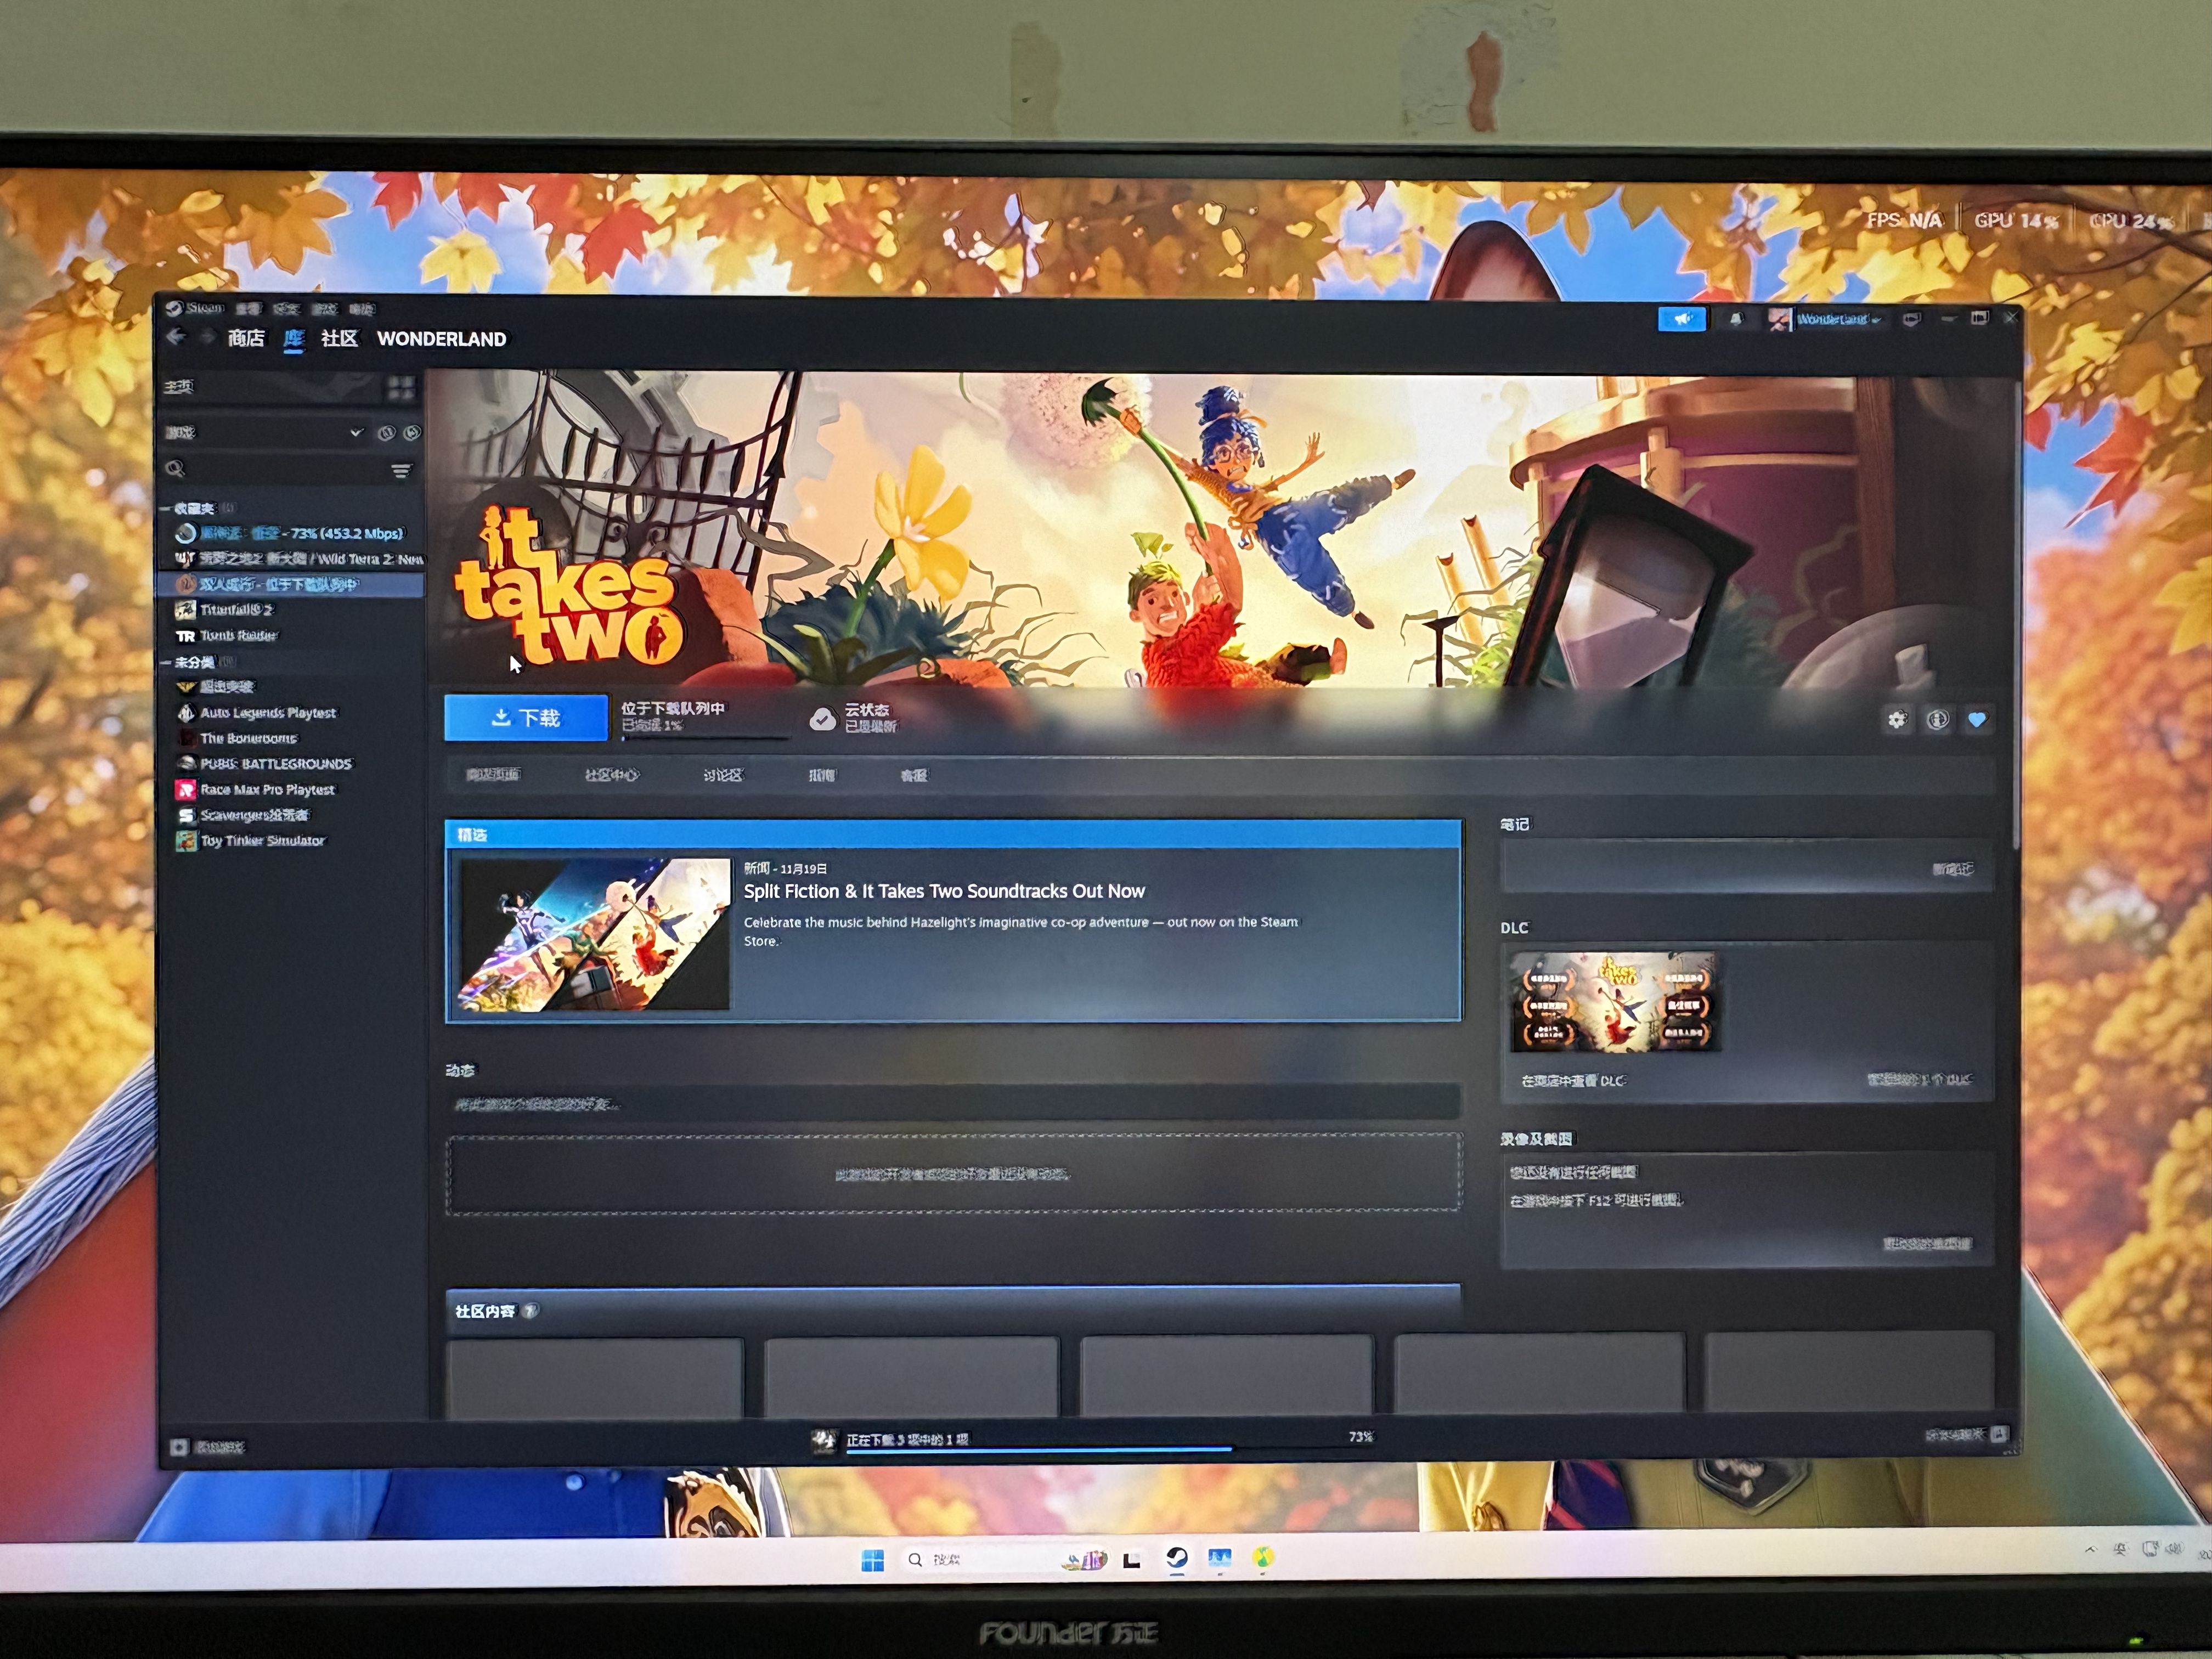Open Big Picture mode icon
The width and height of the screenshot is (2212, 1659).
(1911, 320)
